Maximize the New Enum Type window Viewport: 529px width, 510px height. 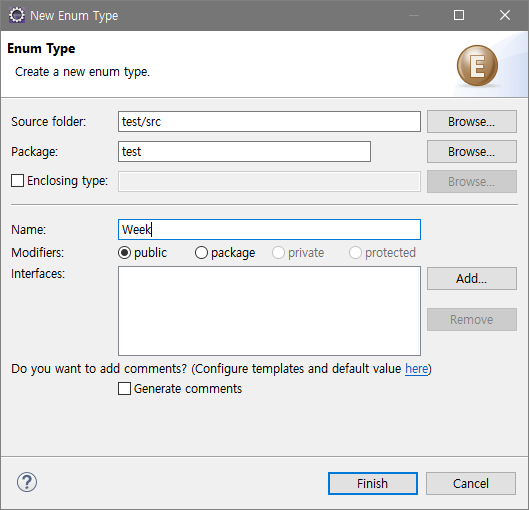[459, 15]
